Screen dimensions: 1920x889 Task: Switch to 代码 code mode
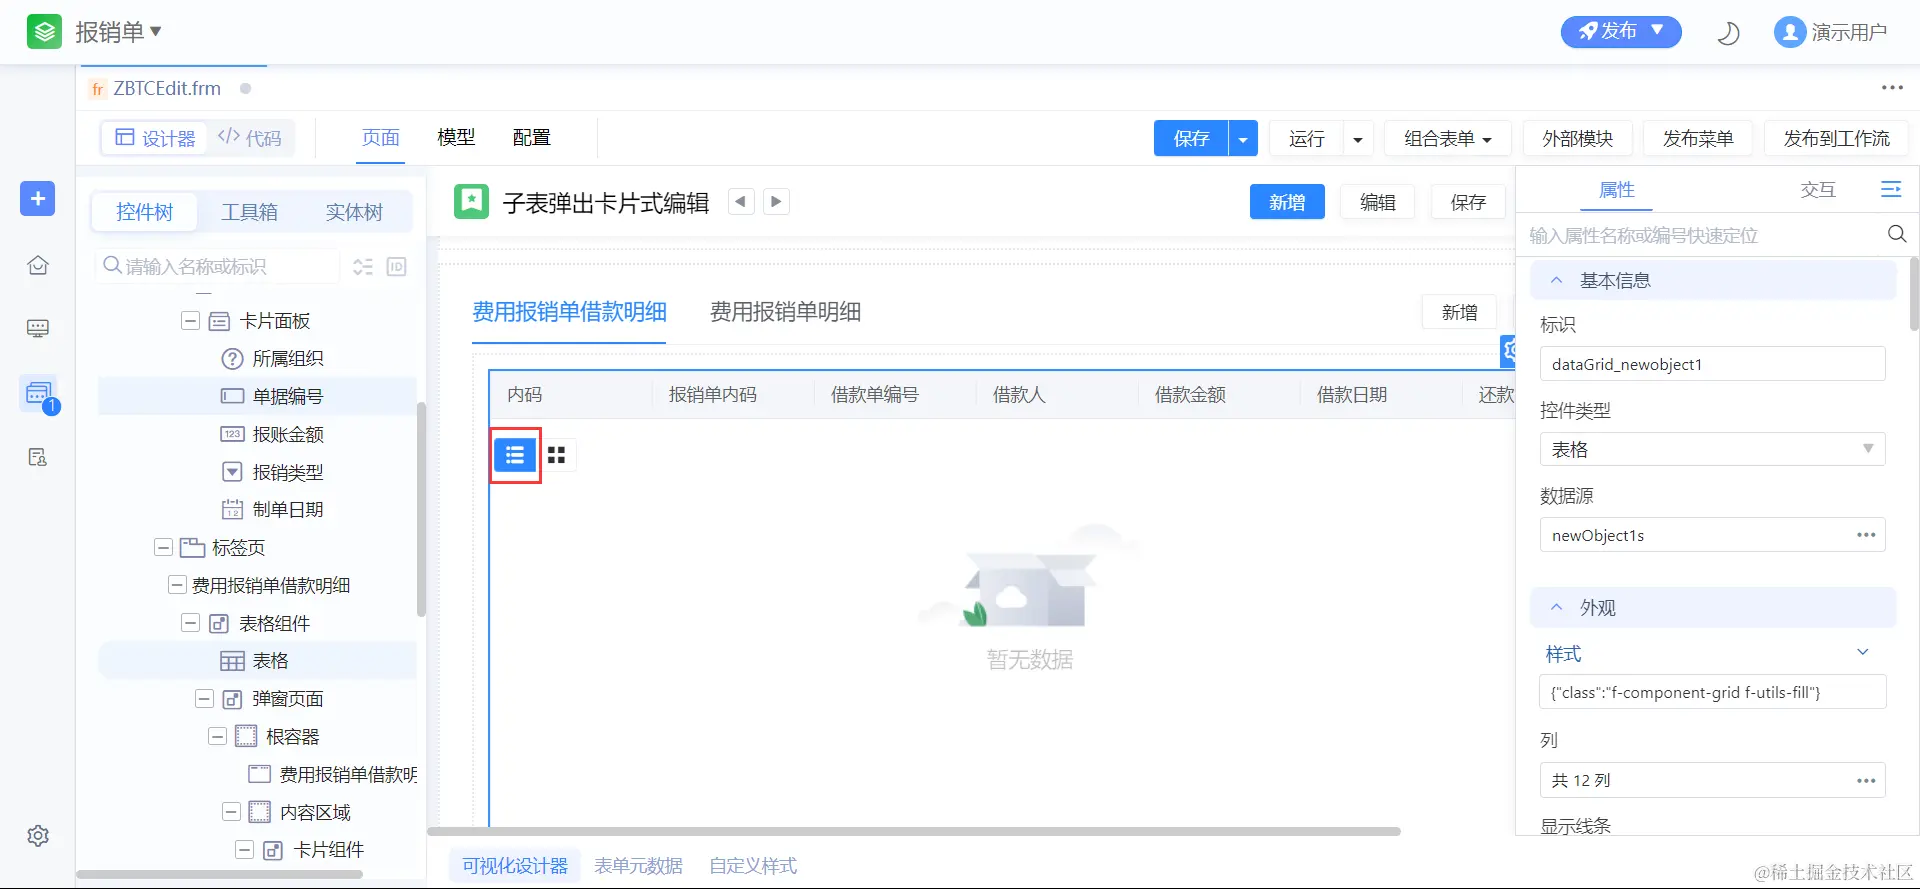click(250, 138)
